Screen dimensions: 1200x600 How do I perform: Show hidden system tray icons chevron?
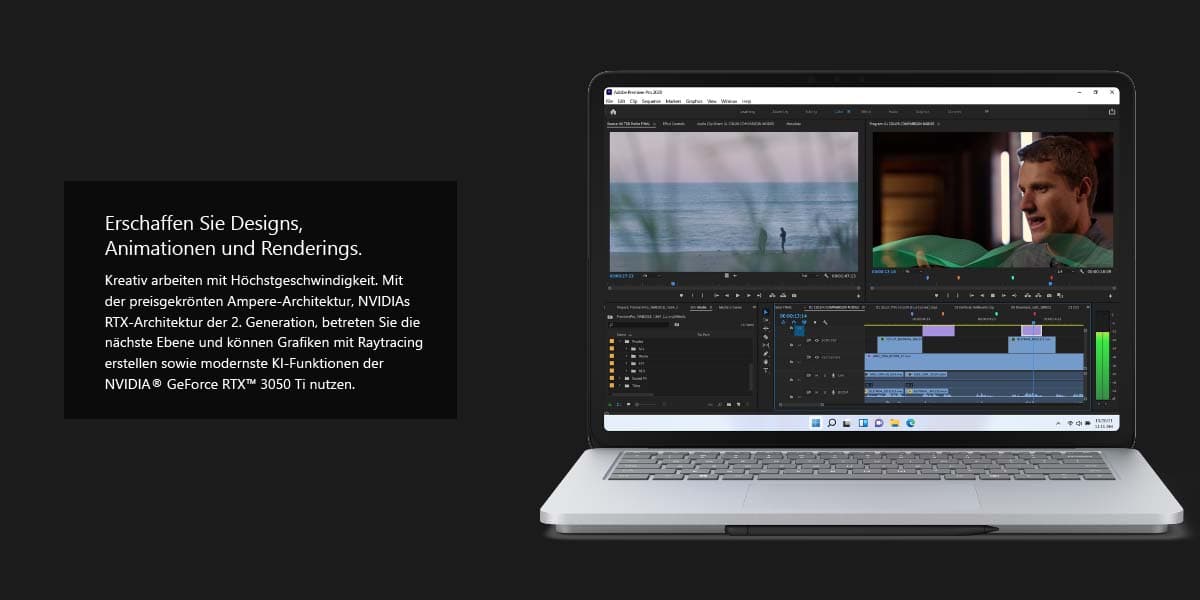click(x=1058, y=423)
